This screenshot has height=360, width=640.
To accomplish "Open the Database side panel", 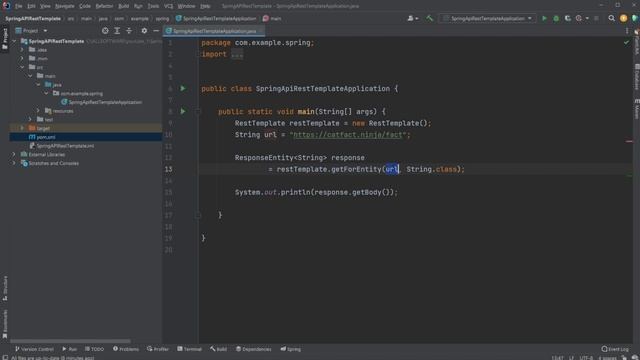I will click(x=636, y=77).
